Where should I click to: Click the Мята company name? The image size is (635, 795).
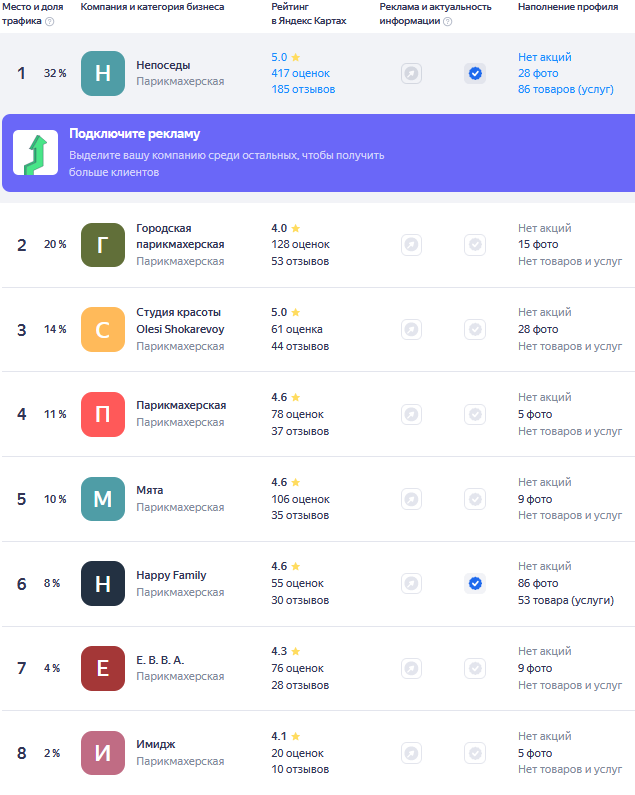(x=150, y=490)
